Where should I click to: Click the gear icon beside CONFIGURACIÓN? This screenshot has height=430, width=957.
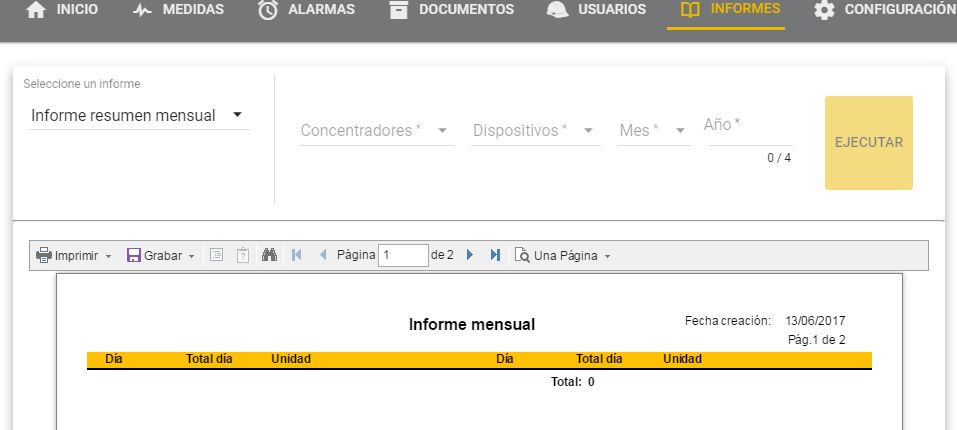pyautogui.click(x=824, y=10)
